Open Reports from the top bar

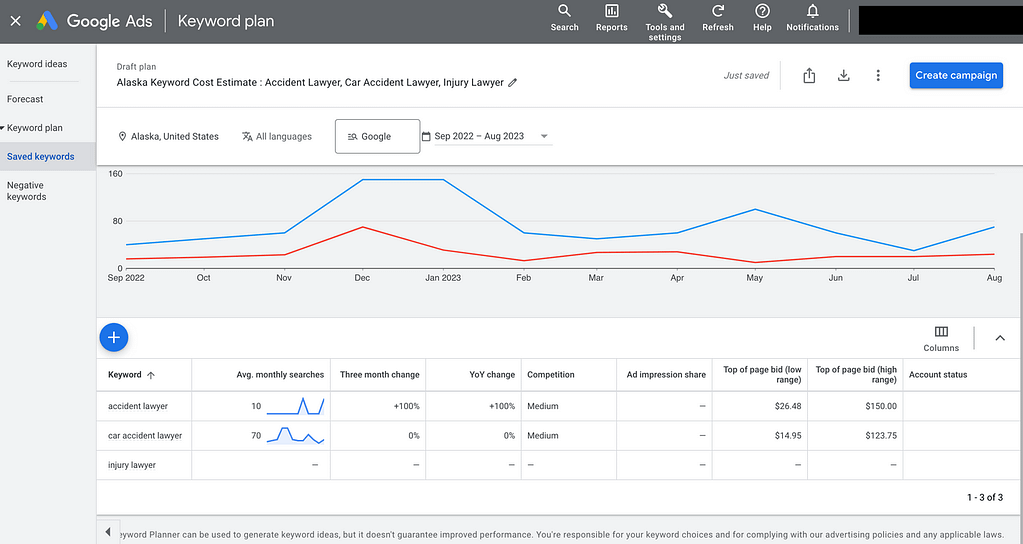click(x=611, y=18)
